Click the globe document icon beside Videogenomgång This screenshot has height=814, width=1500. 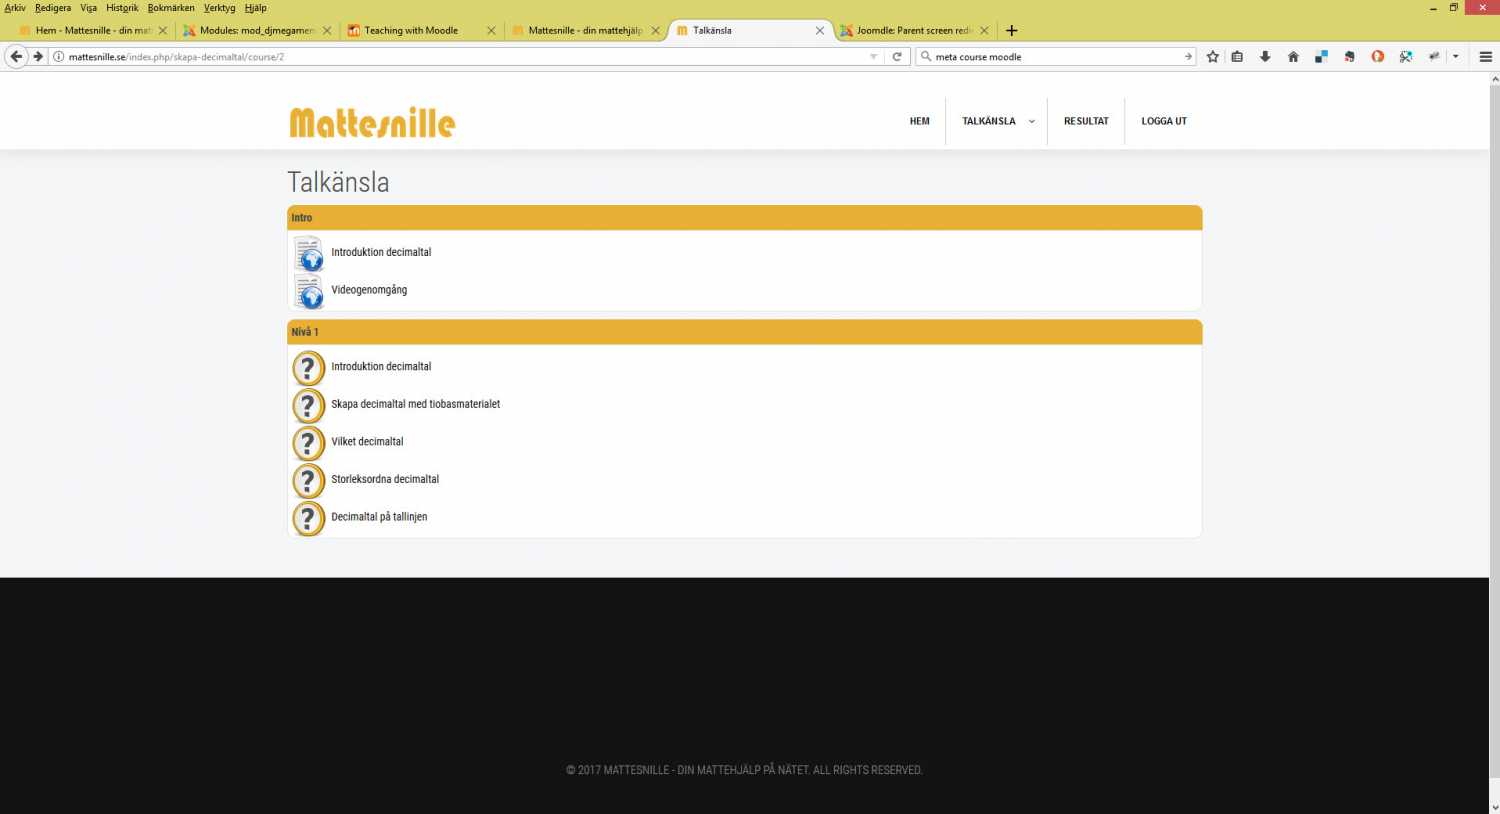(x=308, y=291)
